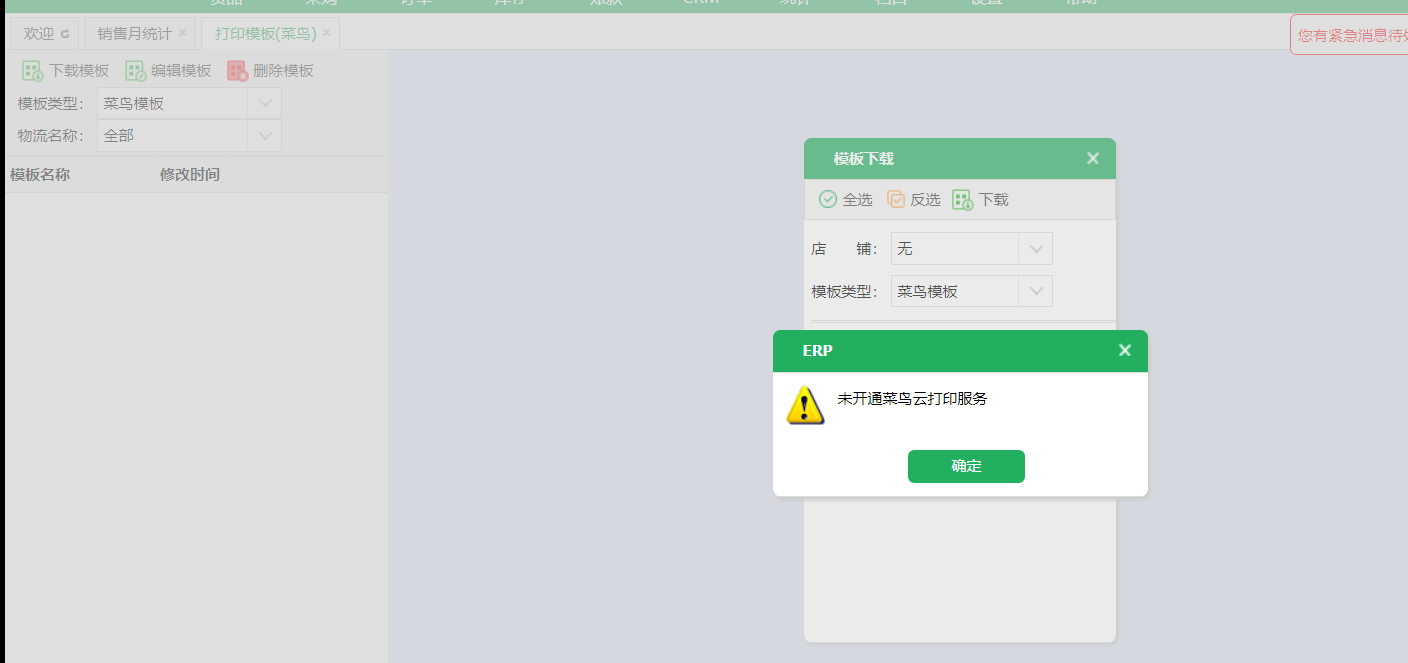
Task: Open the 店铺 dropdown in 模板下载
Action: pos(1035,248)
